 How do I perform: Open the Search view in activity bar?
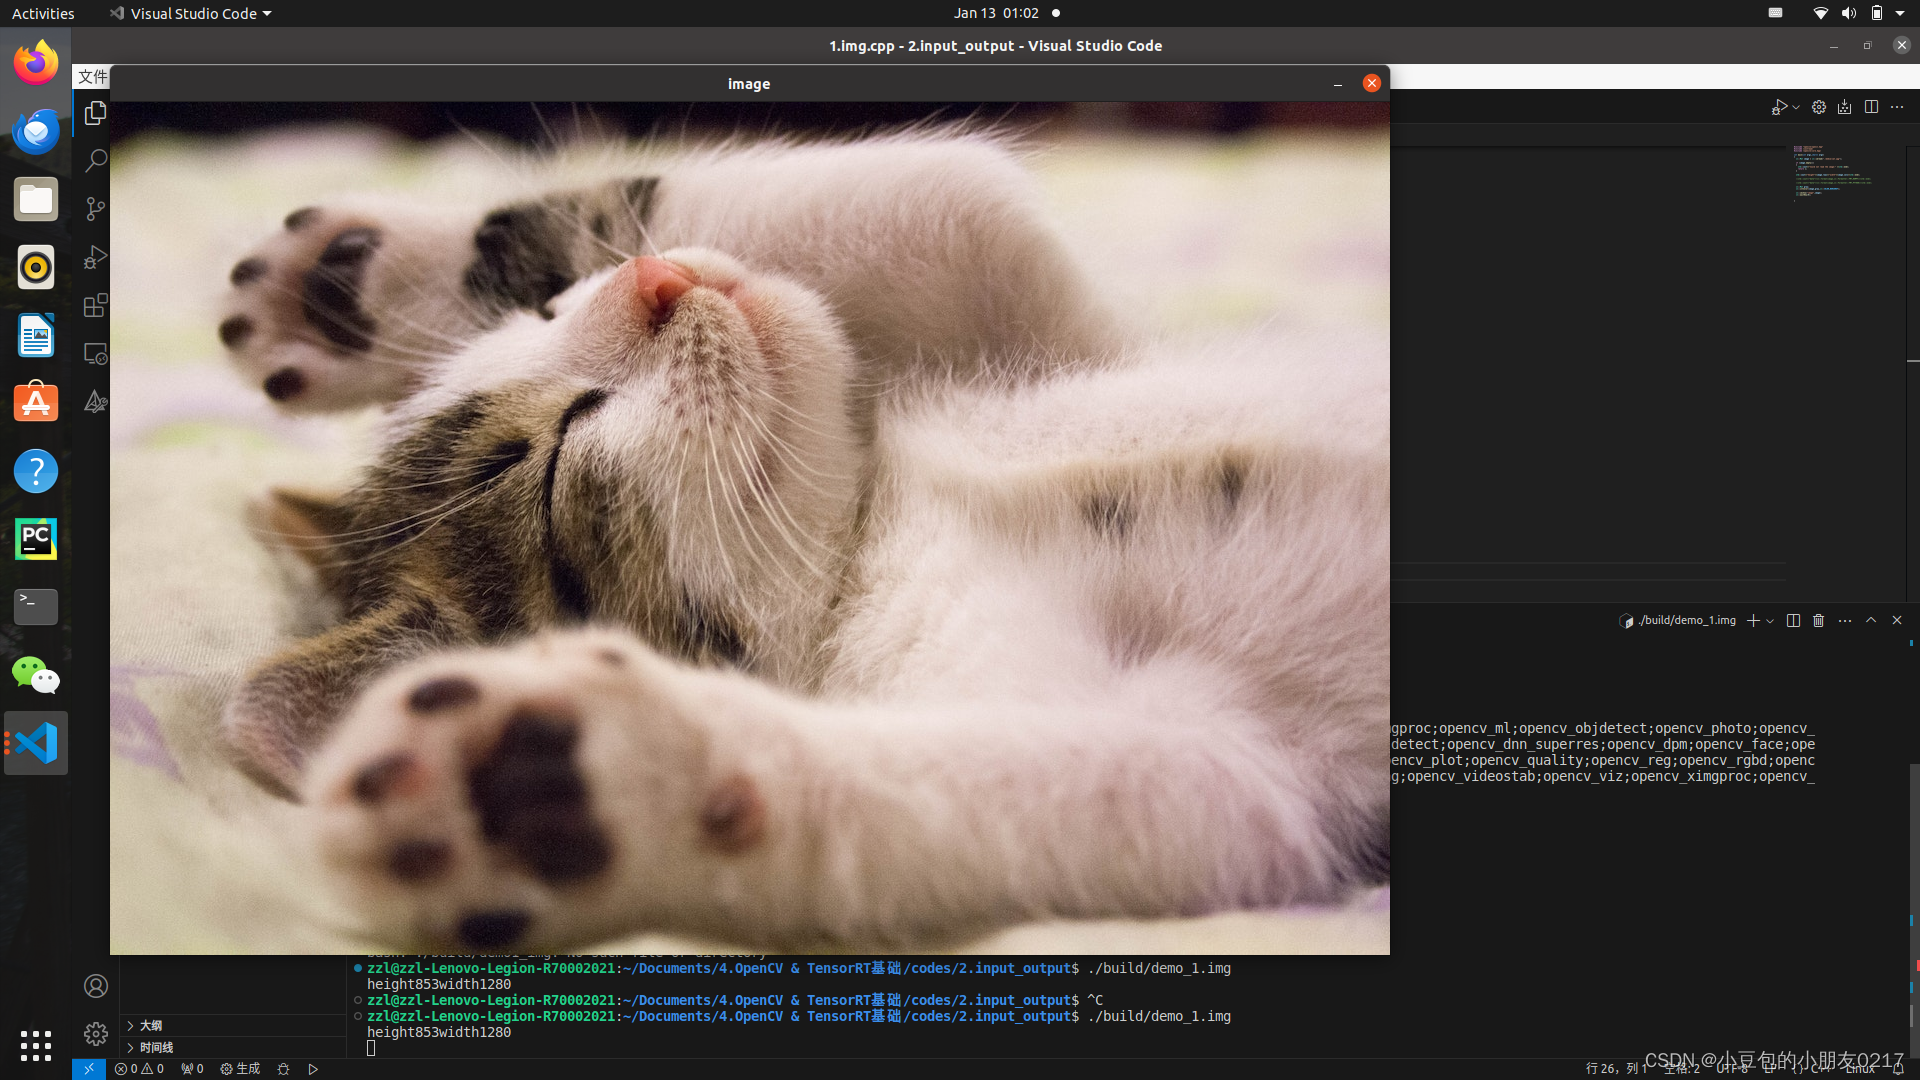[95, 161]
